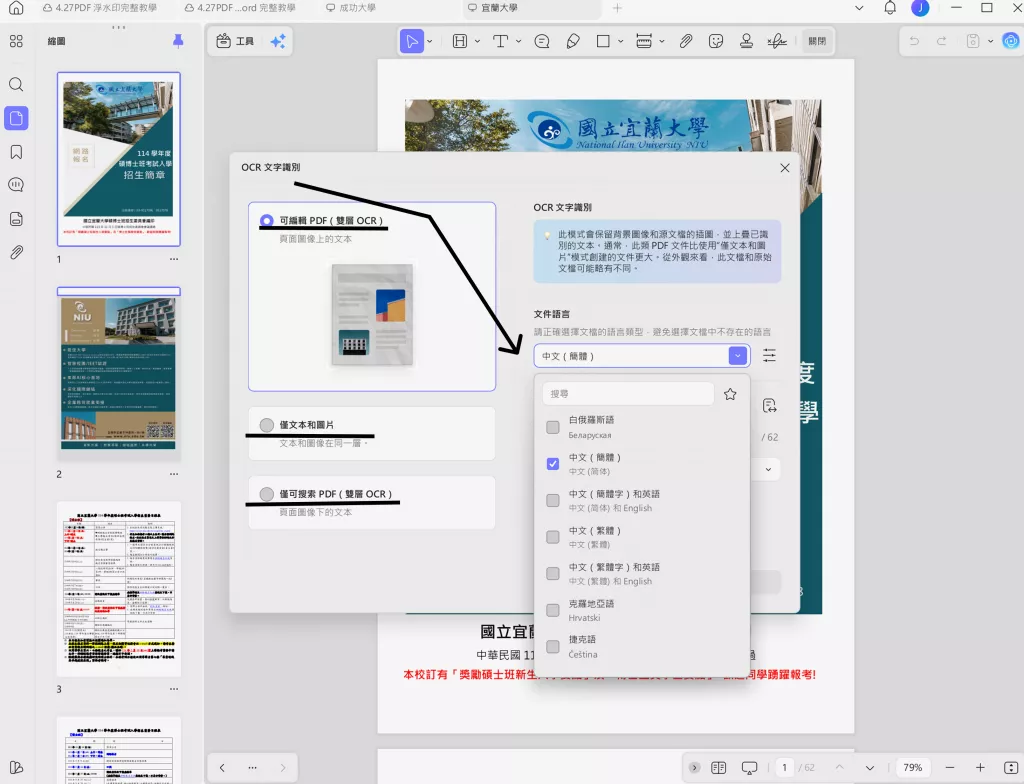Select the text highlight tool

[x=460, y=41]
